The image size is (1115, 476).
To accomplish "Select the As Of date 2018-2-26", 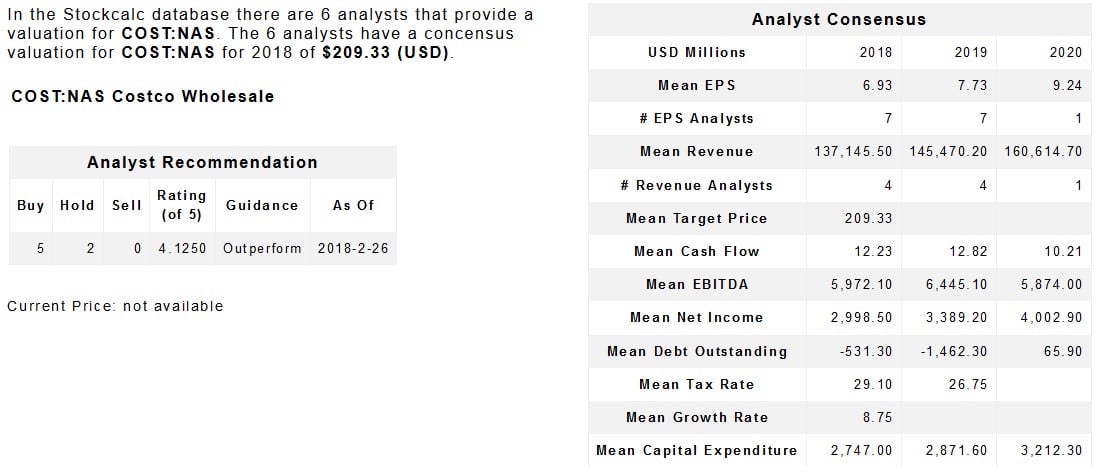I will coord(352,248).
